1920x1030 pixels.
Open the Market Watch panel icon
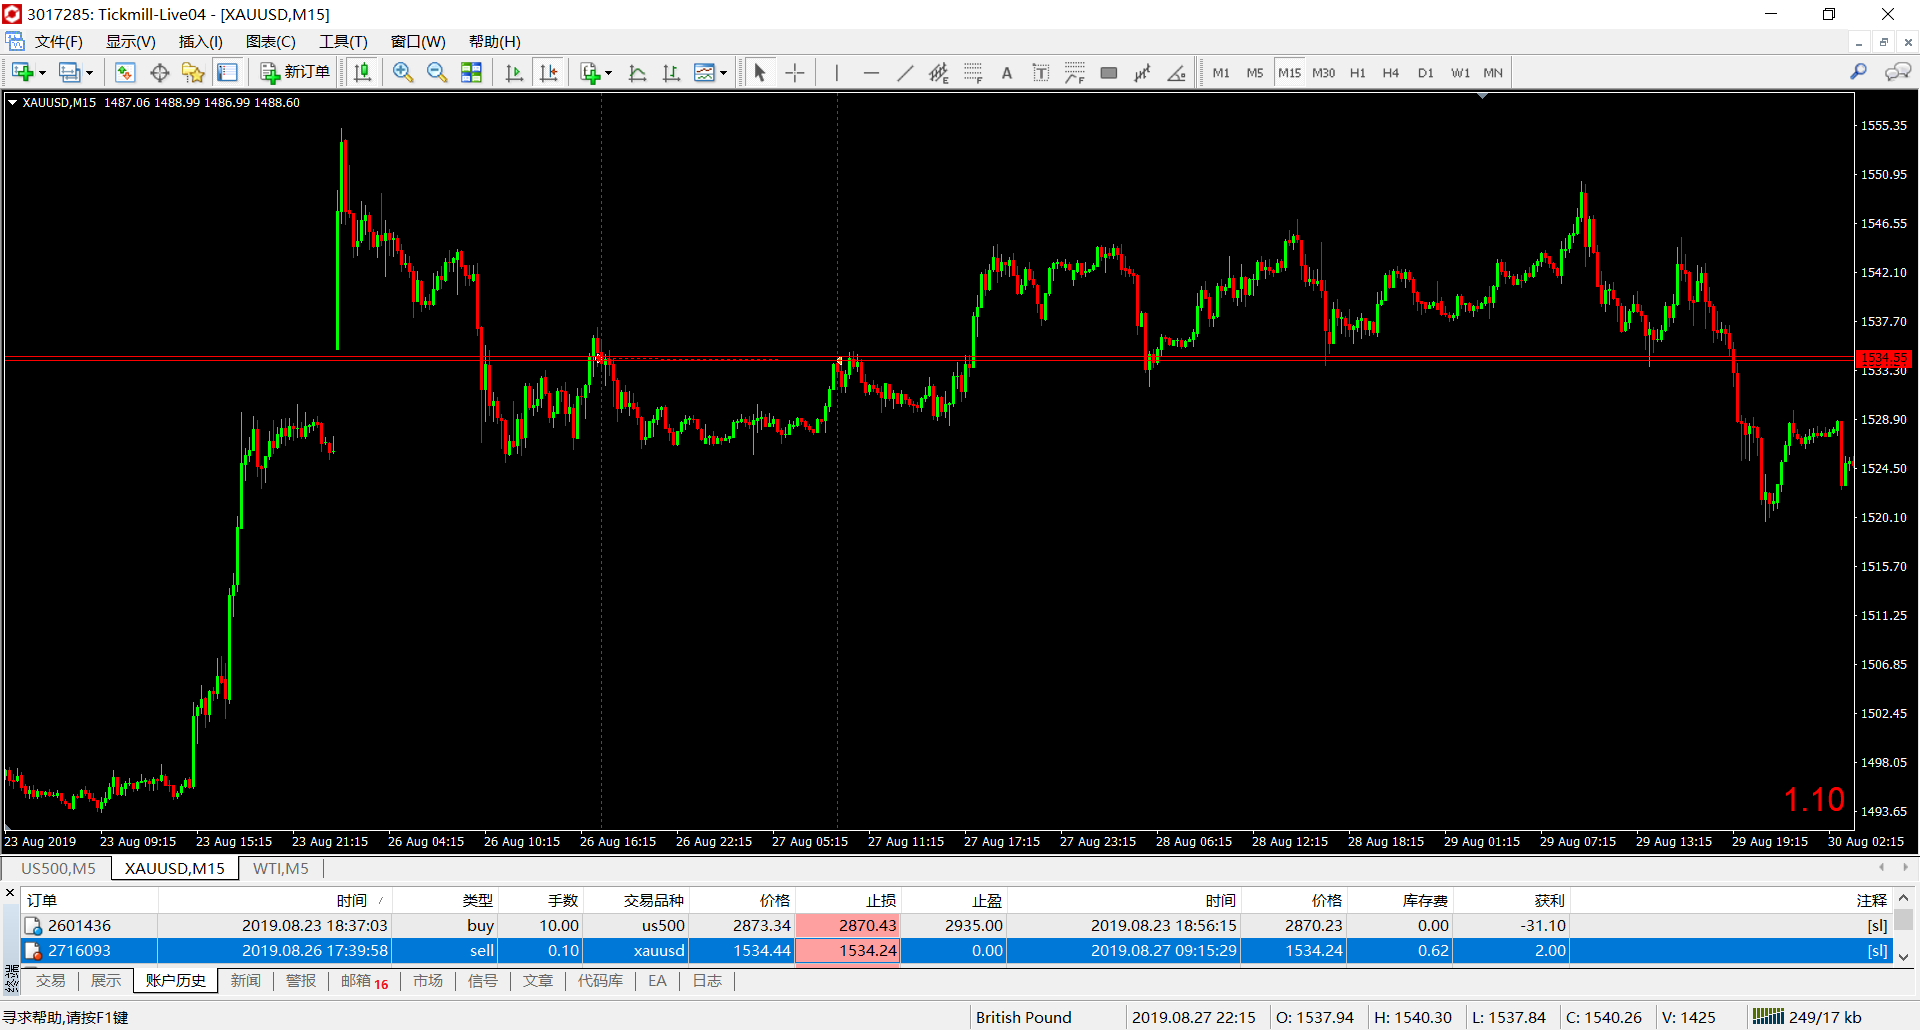[125, 72]
